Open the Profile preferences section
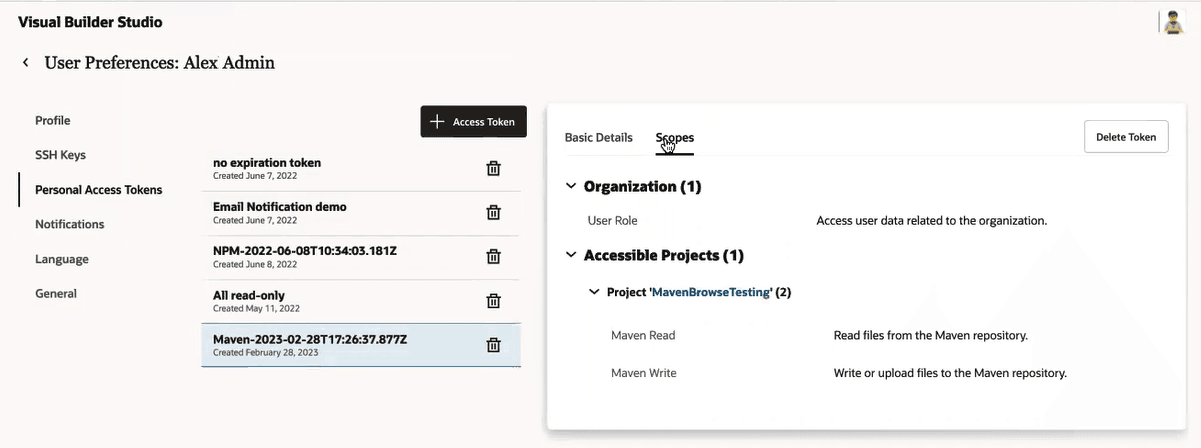This screenshot has width=1201, height=448. pos(53,121)
